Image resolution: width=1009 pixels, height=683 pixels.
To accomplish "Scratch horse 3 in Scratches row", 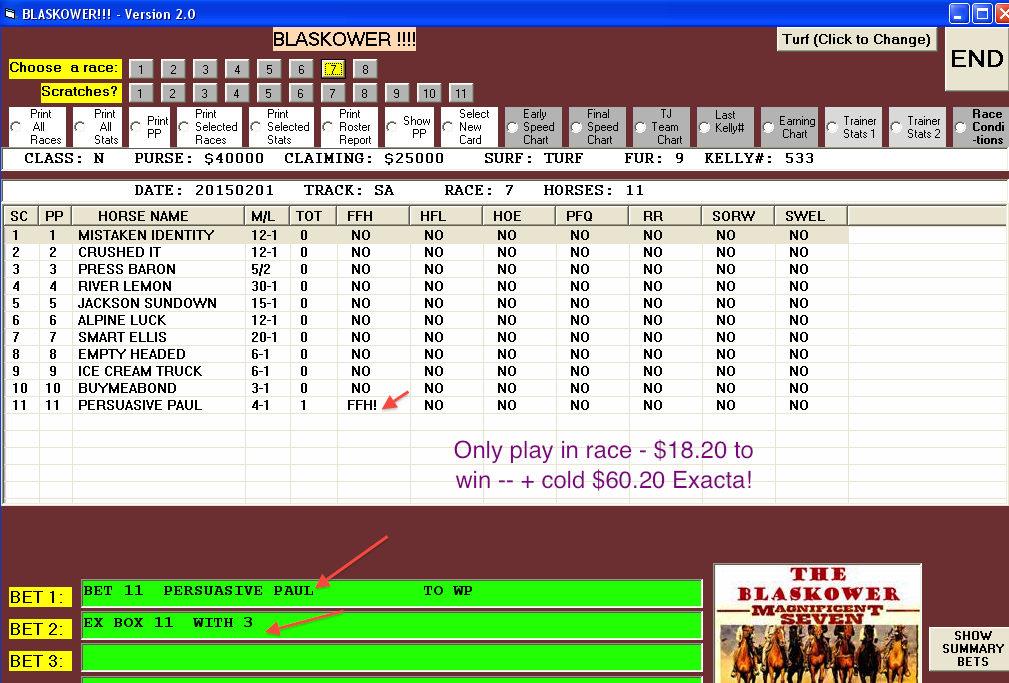I will [205, 93].
